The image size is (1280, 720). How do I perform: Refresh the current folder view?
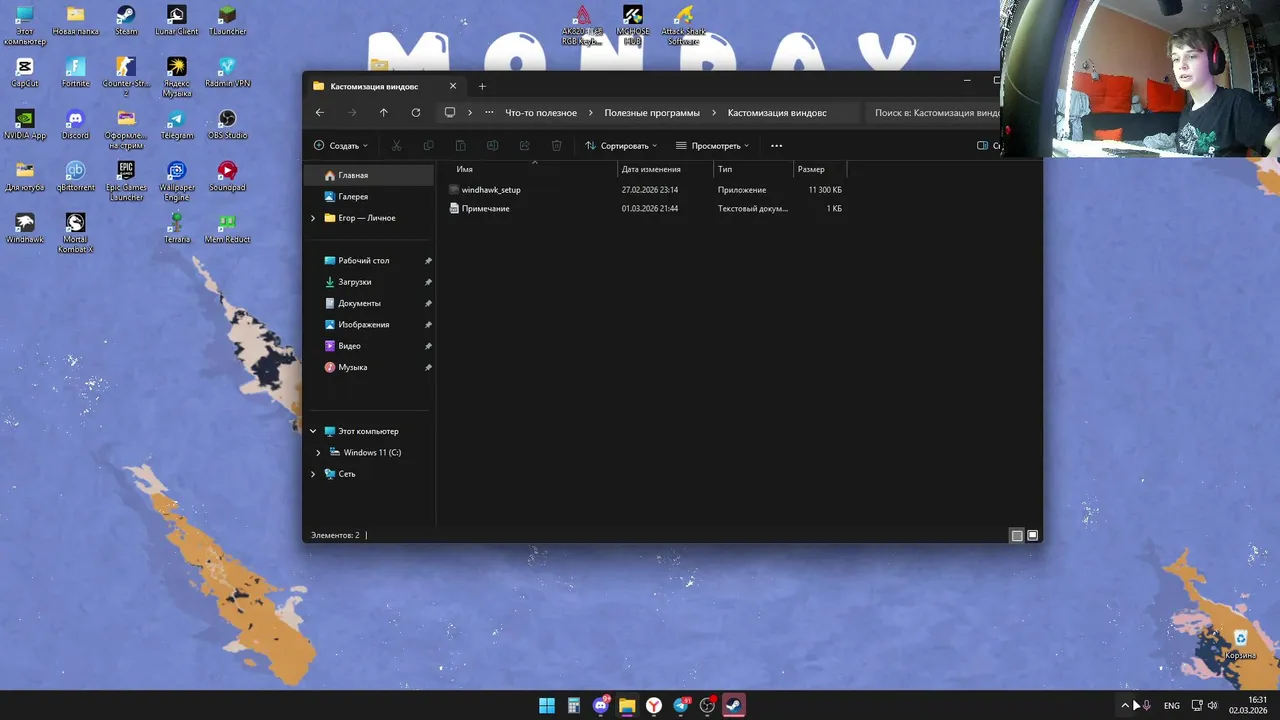[416, 113]
